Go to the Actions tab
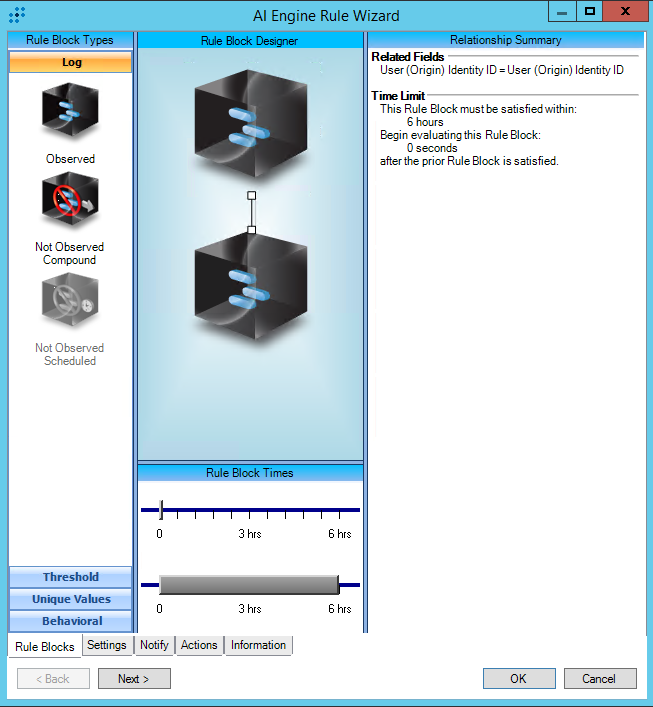This screenshot has width=653, height=707. (x=199, y=645)
